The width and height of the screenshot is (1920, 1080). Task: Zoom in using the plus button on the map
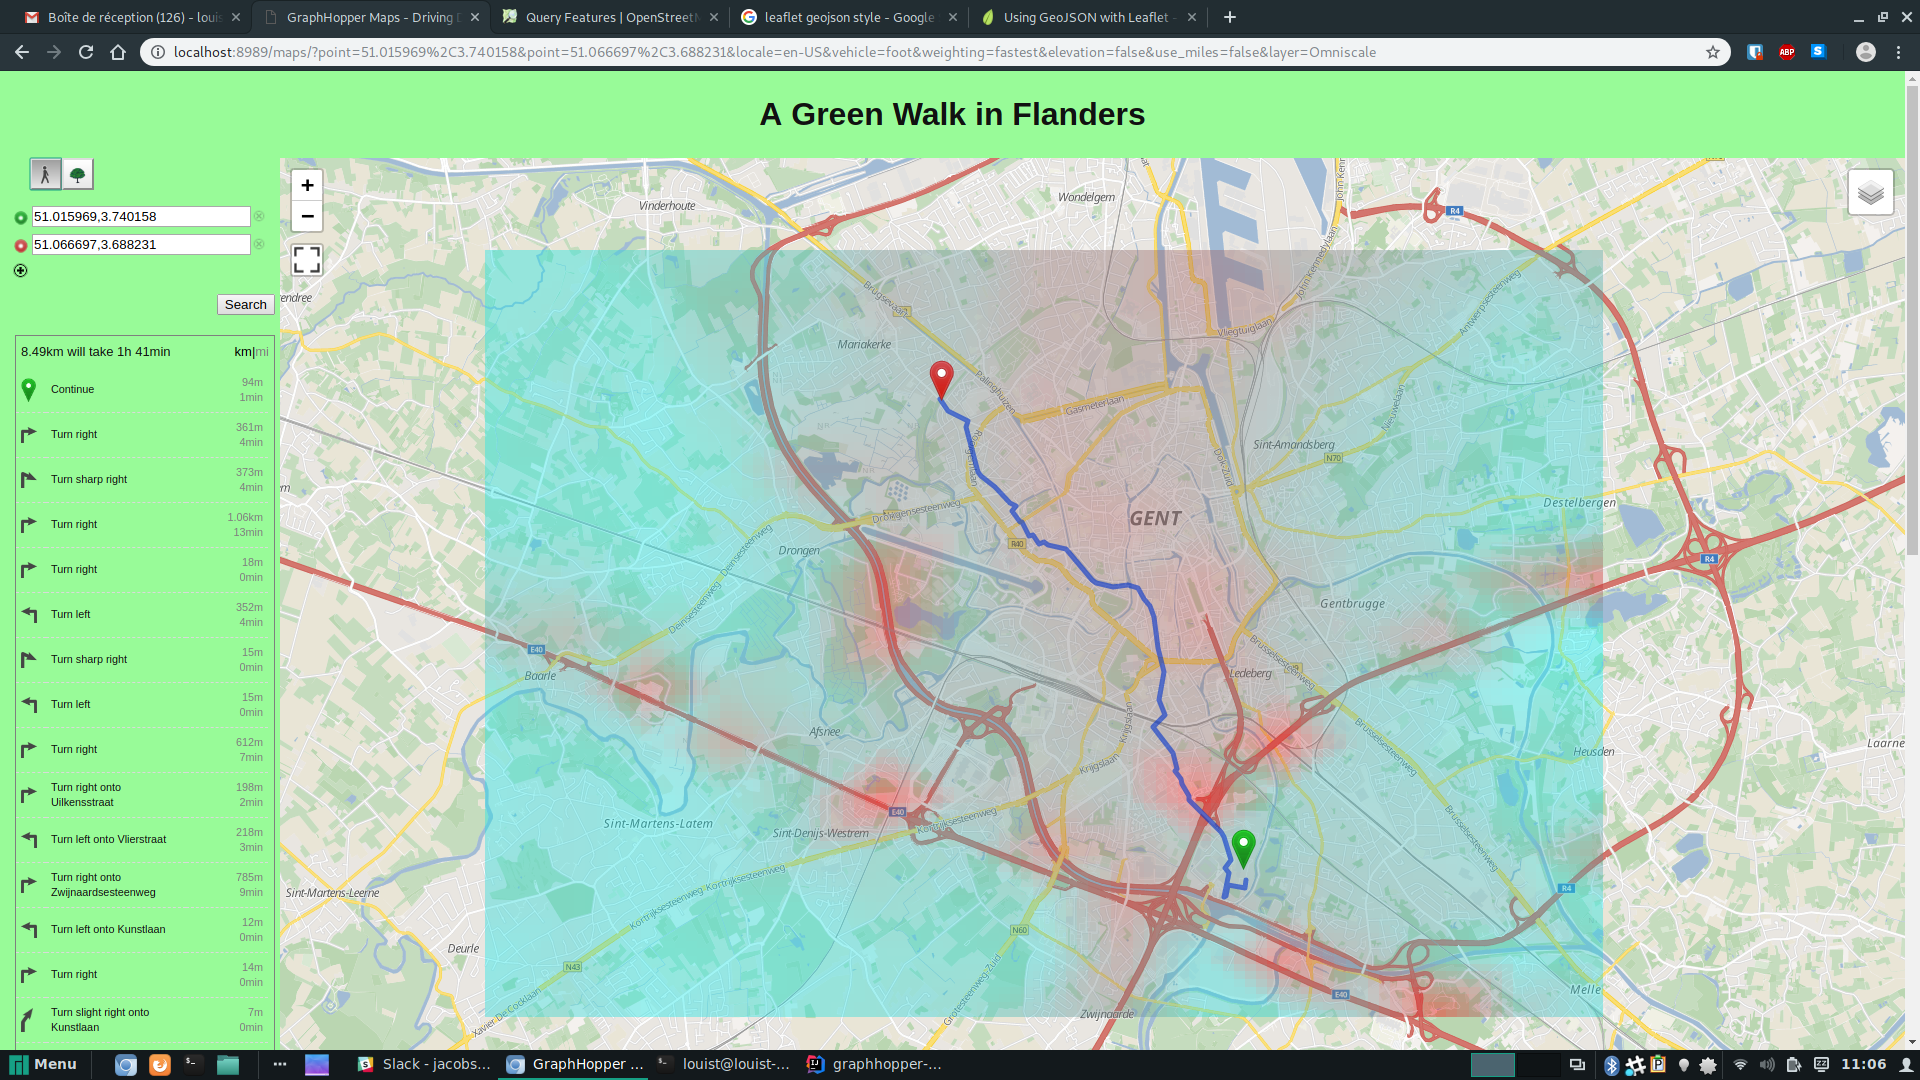coord(307,185)
